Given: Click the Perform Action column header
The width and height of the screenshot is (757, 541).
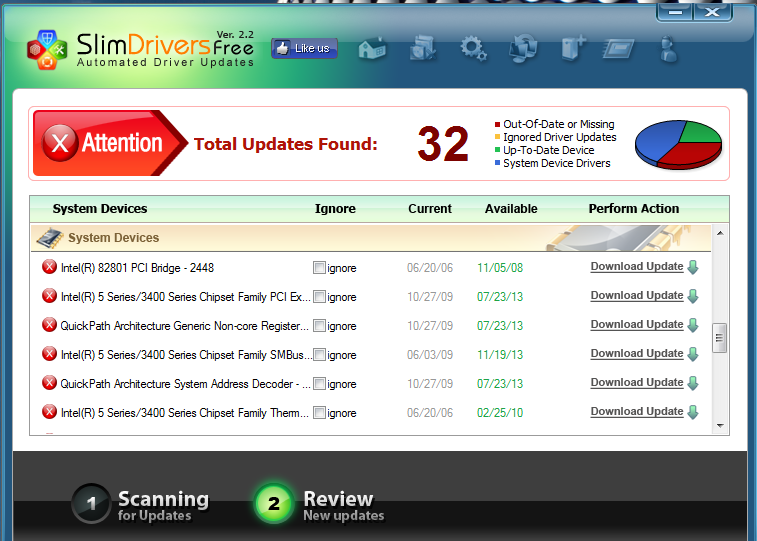Looking at the screenshot, I should coord(633,208).
